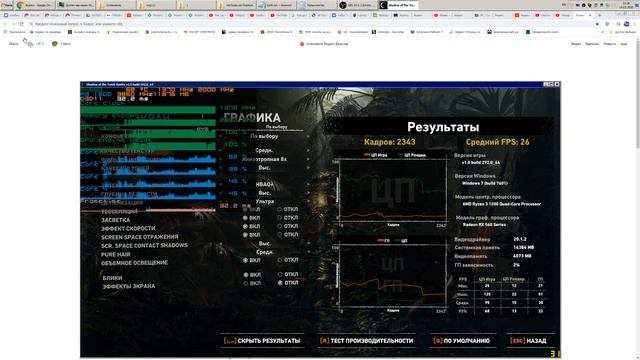
Task: Click right arrow next to Анизотропная 8x
Action: tap(308, 159)
